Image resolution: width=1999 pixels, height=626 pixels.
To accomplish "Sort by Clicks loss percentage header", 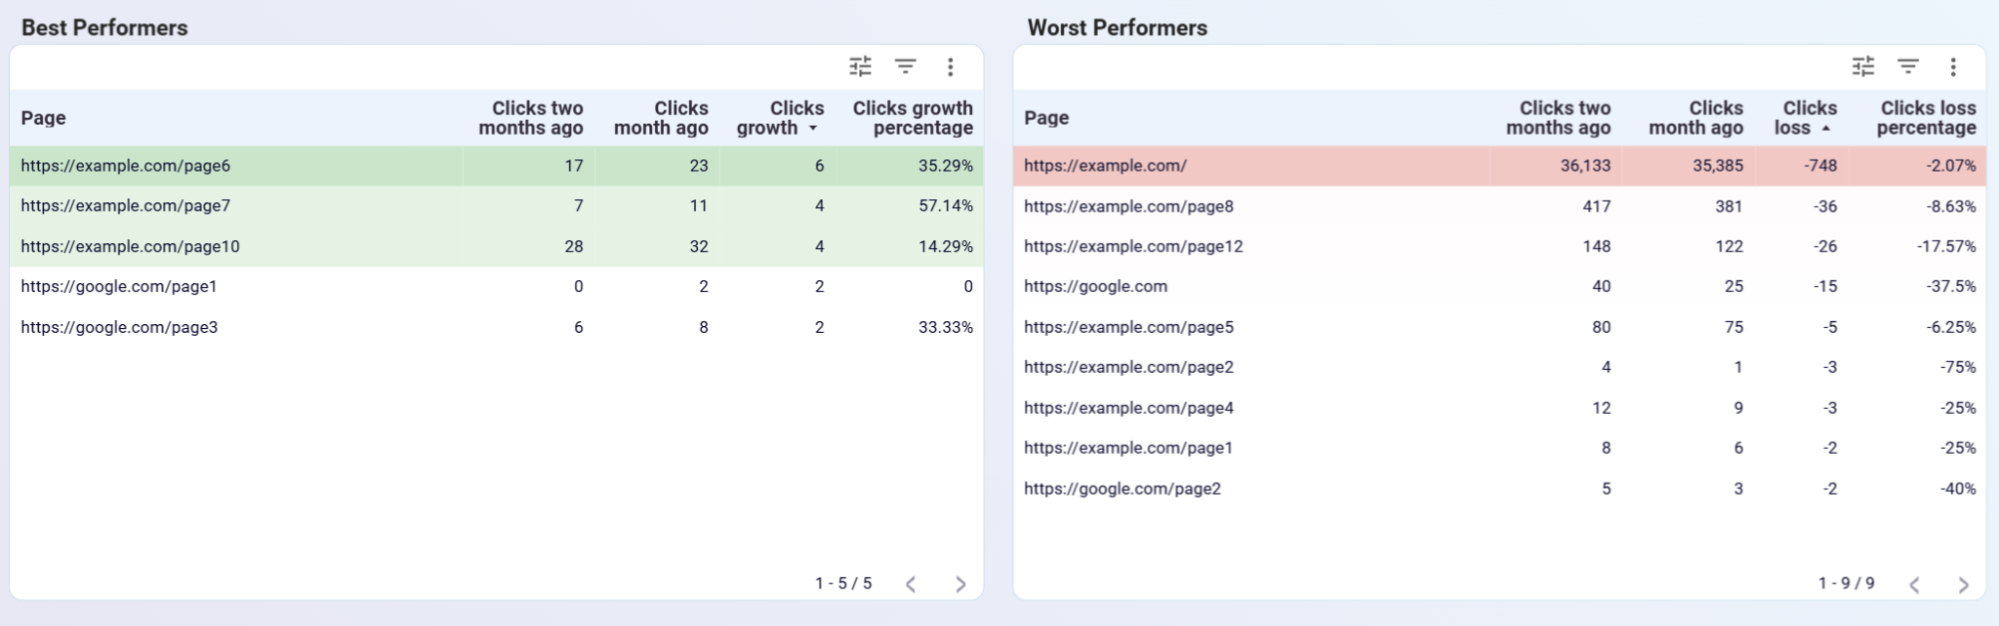I will [1926, 118].
